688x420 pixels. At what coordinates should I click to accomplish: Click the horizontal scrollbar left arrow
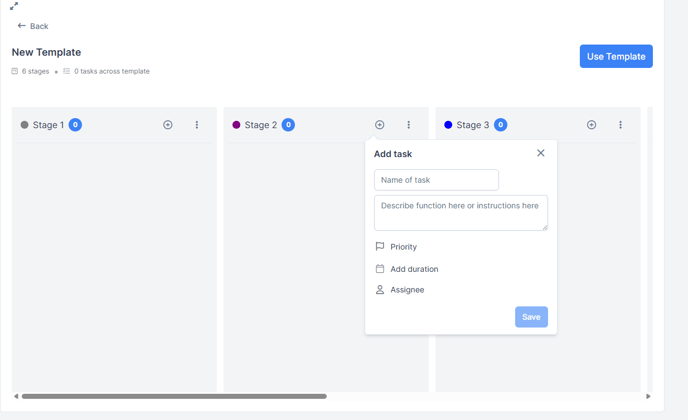[x=16, y=396]
